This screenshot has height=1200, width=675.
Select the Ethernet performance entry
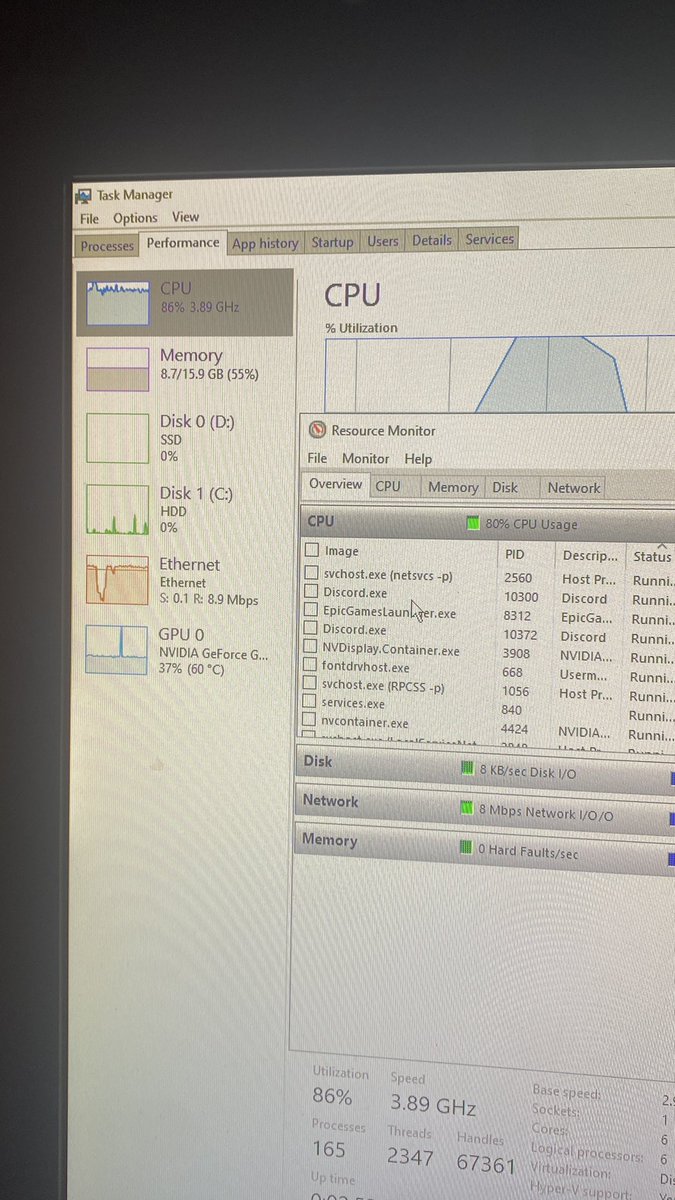pos(186,581)
